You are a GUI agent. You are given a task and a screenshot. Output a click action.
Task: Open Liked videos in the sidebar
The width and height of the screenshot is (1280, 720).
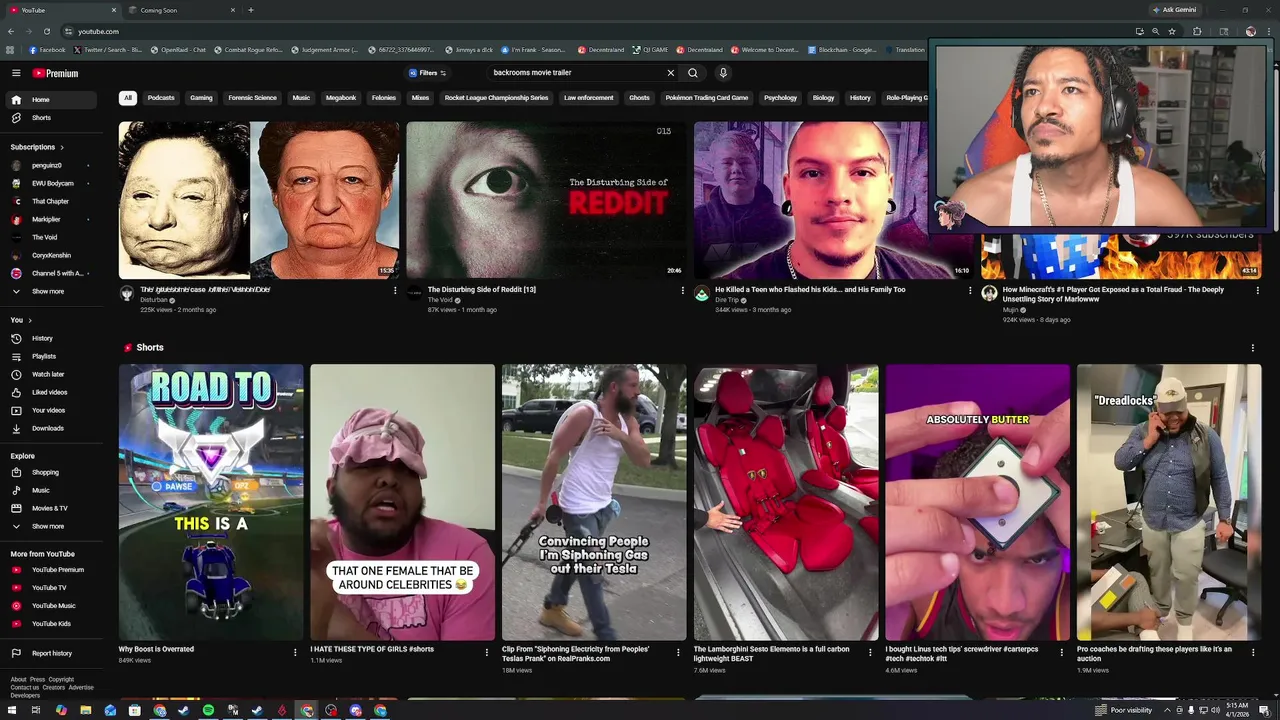[50, 392]
